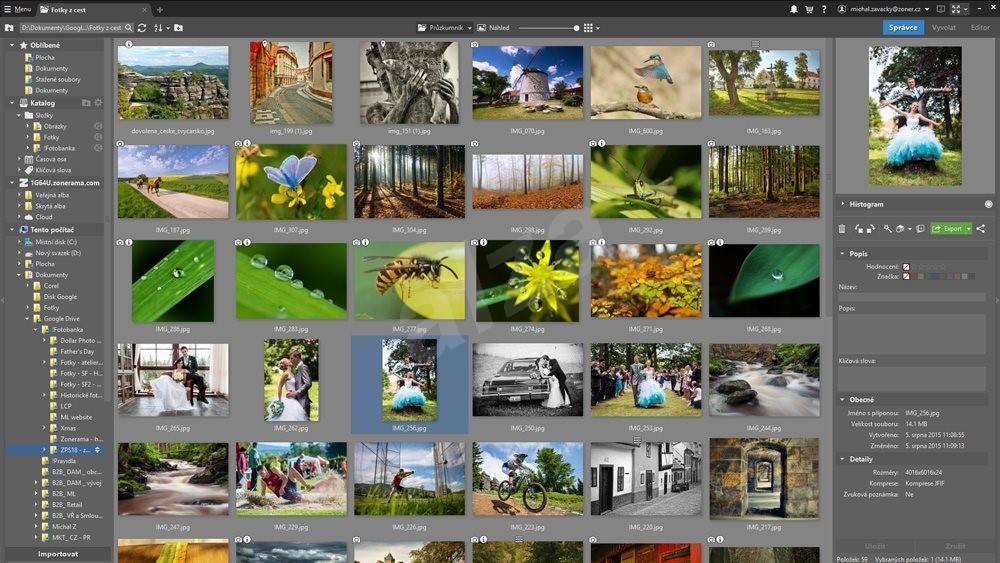Click the Importovat button
The width and height of the screenshot is (1000, 563).
(x=57, y=553)
